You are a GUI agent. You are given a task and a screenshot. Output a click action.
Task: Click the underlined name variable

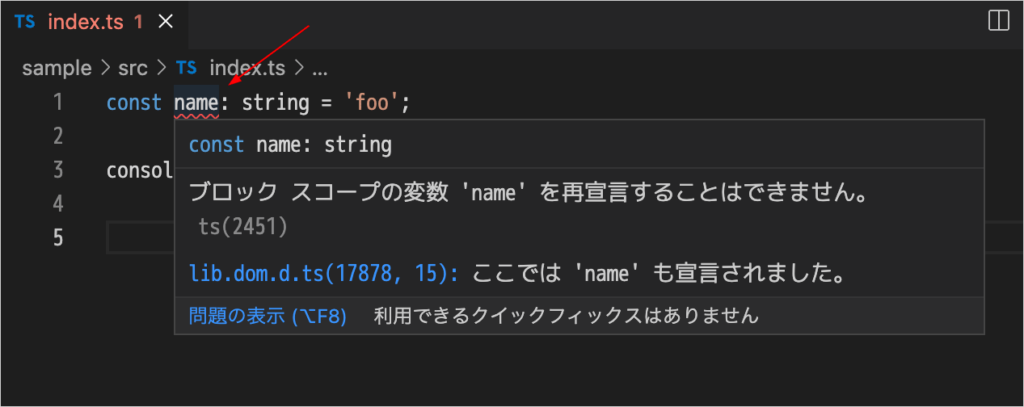pyautogui.click(x=196, y=103)
